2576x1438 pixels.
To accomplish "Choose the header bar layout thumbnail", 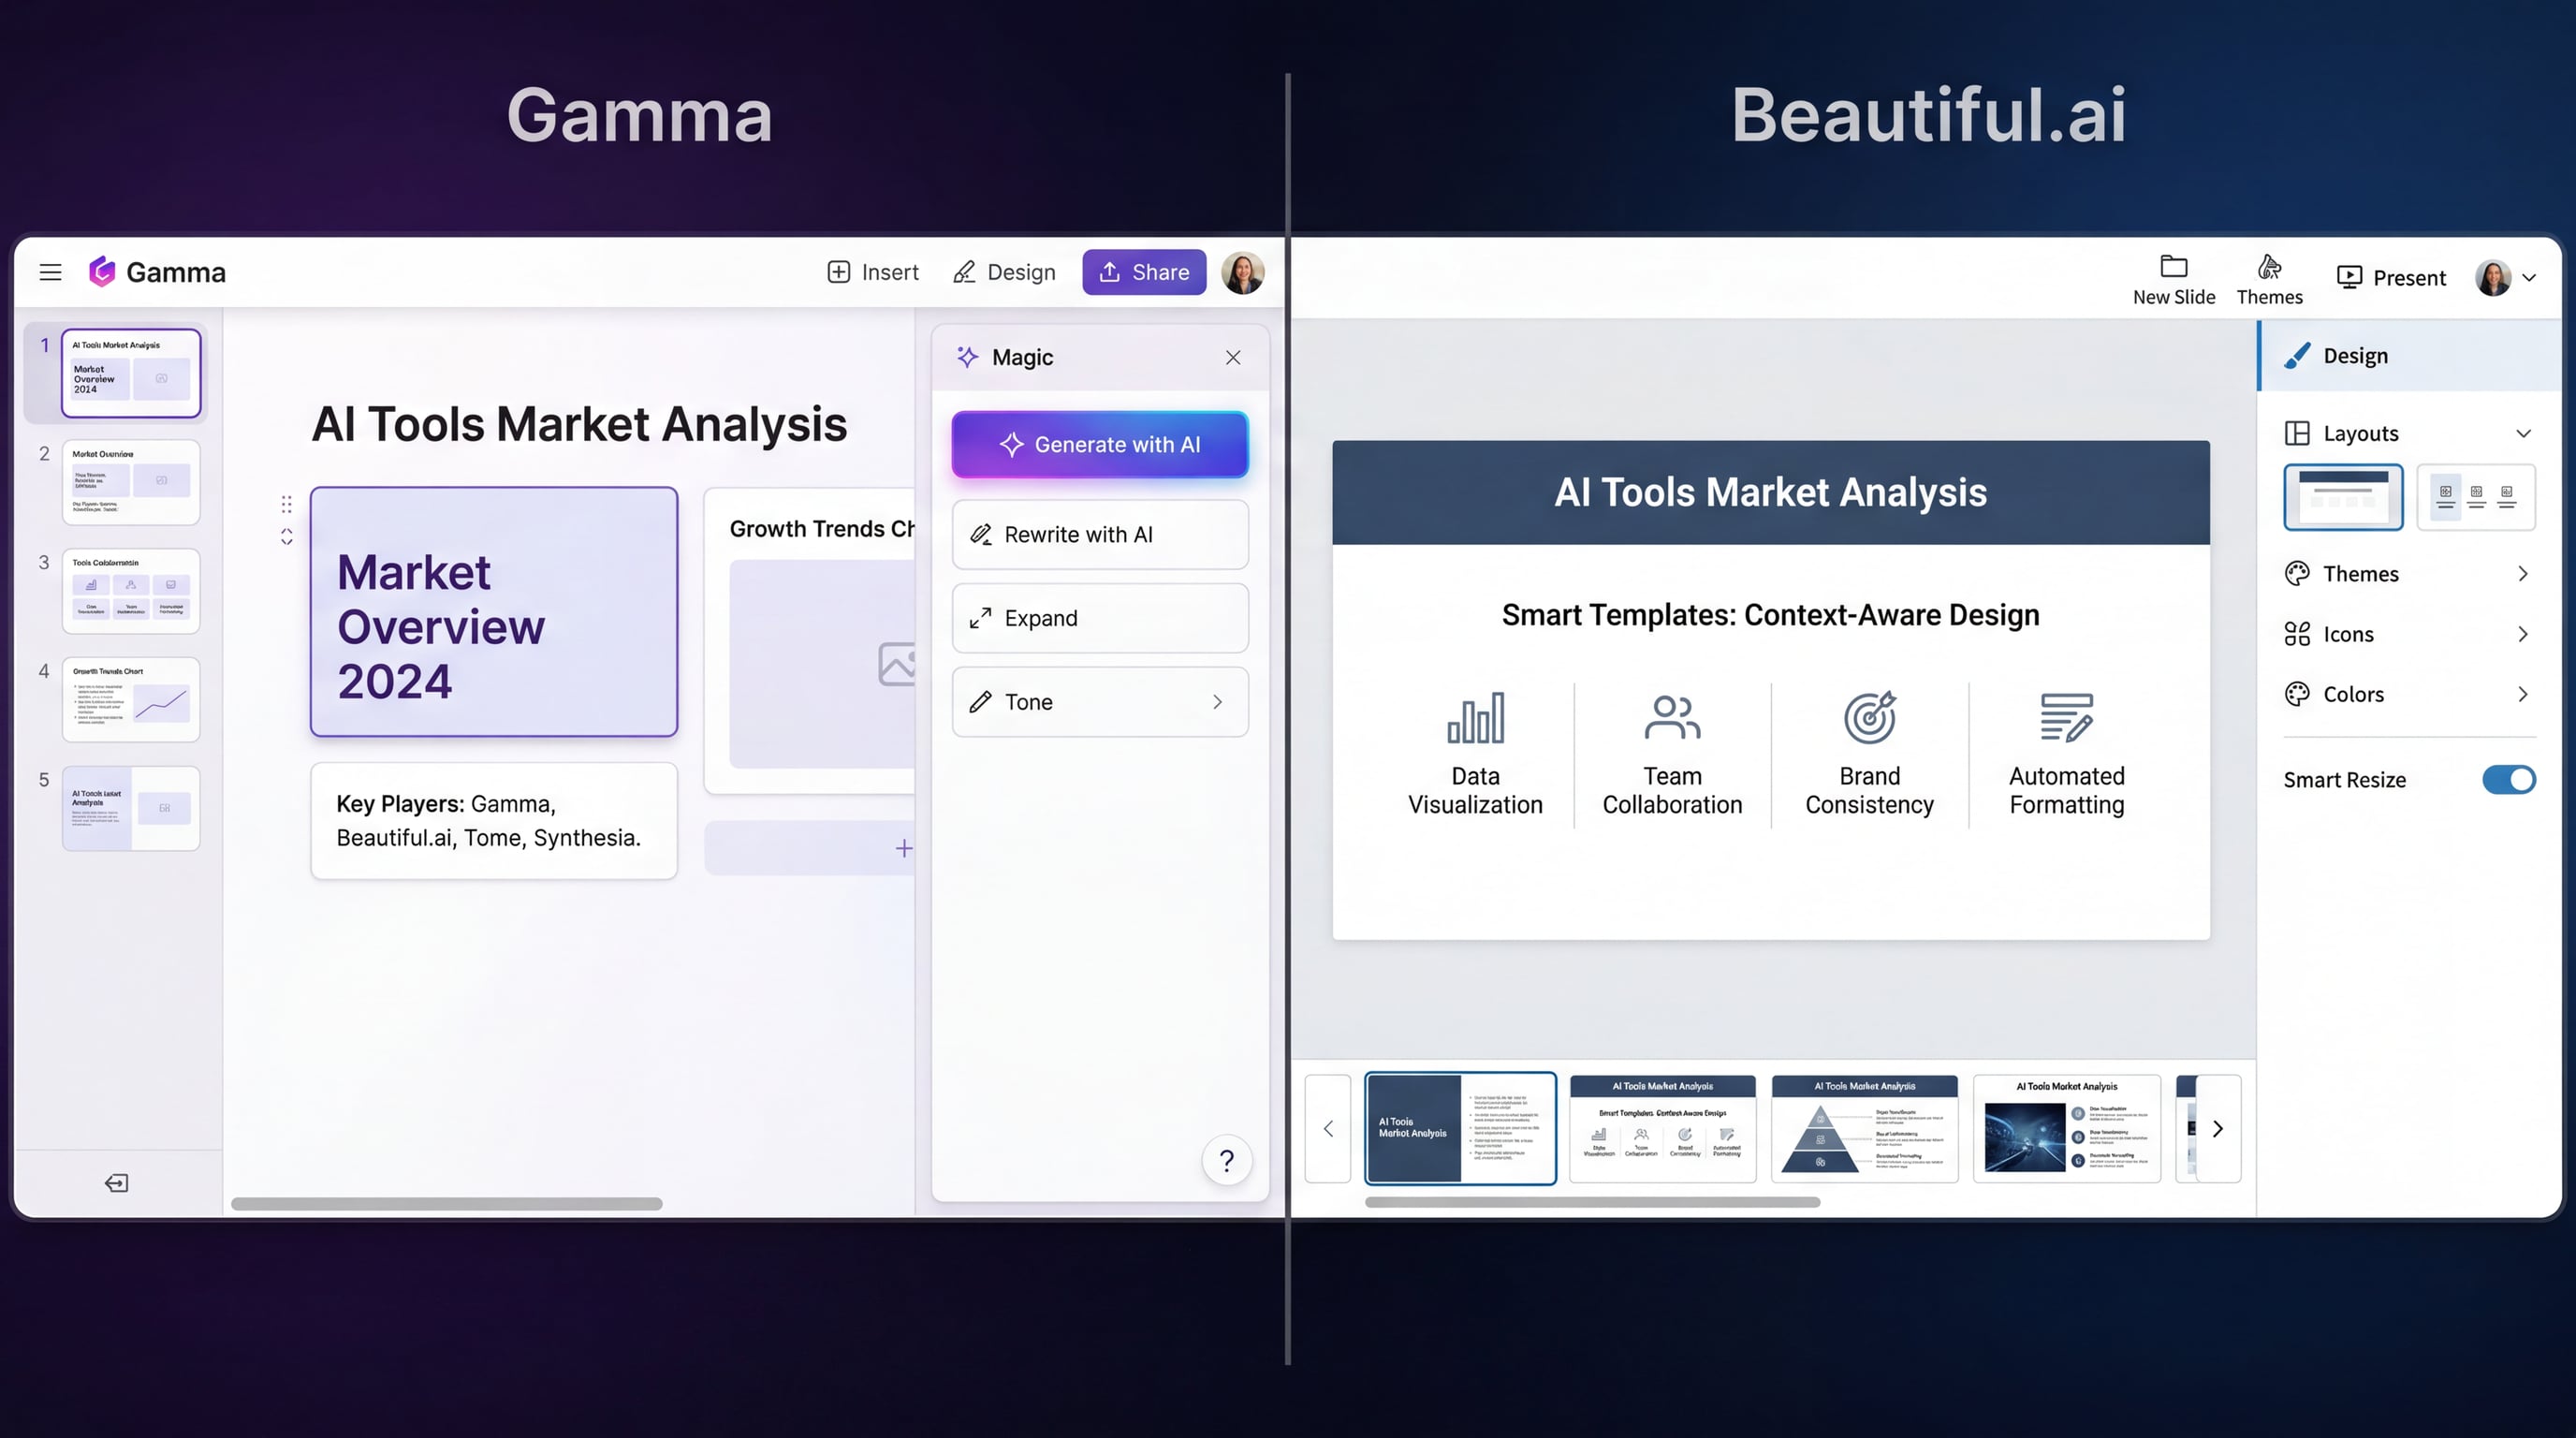I will [2343, 497].
